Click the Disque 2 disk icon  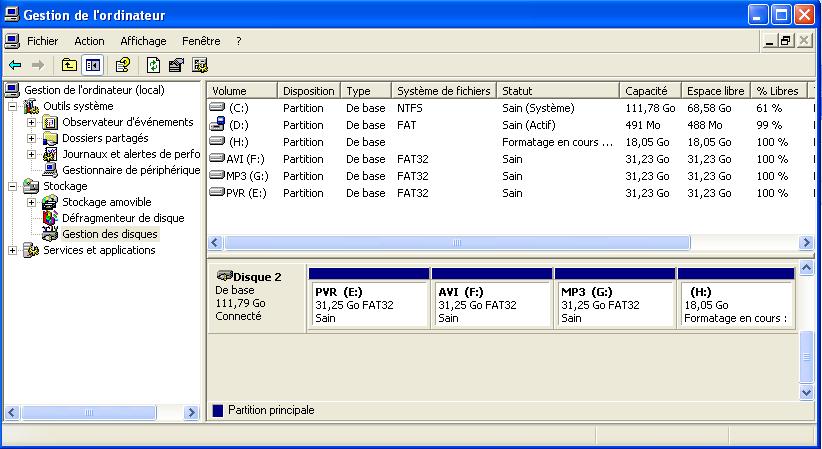[224, 275]
